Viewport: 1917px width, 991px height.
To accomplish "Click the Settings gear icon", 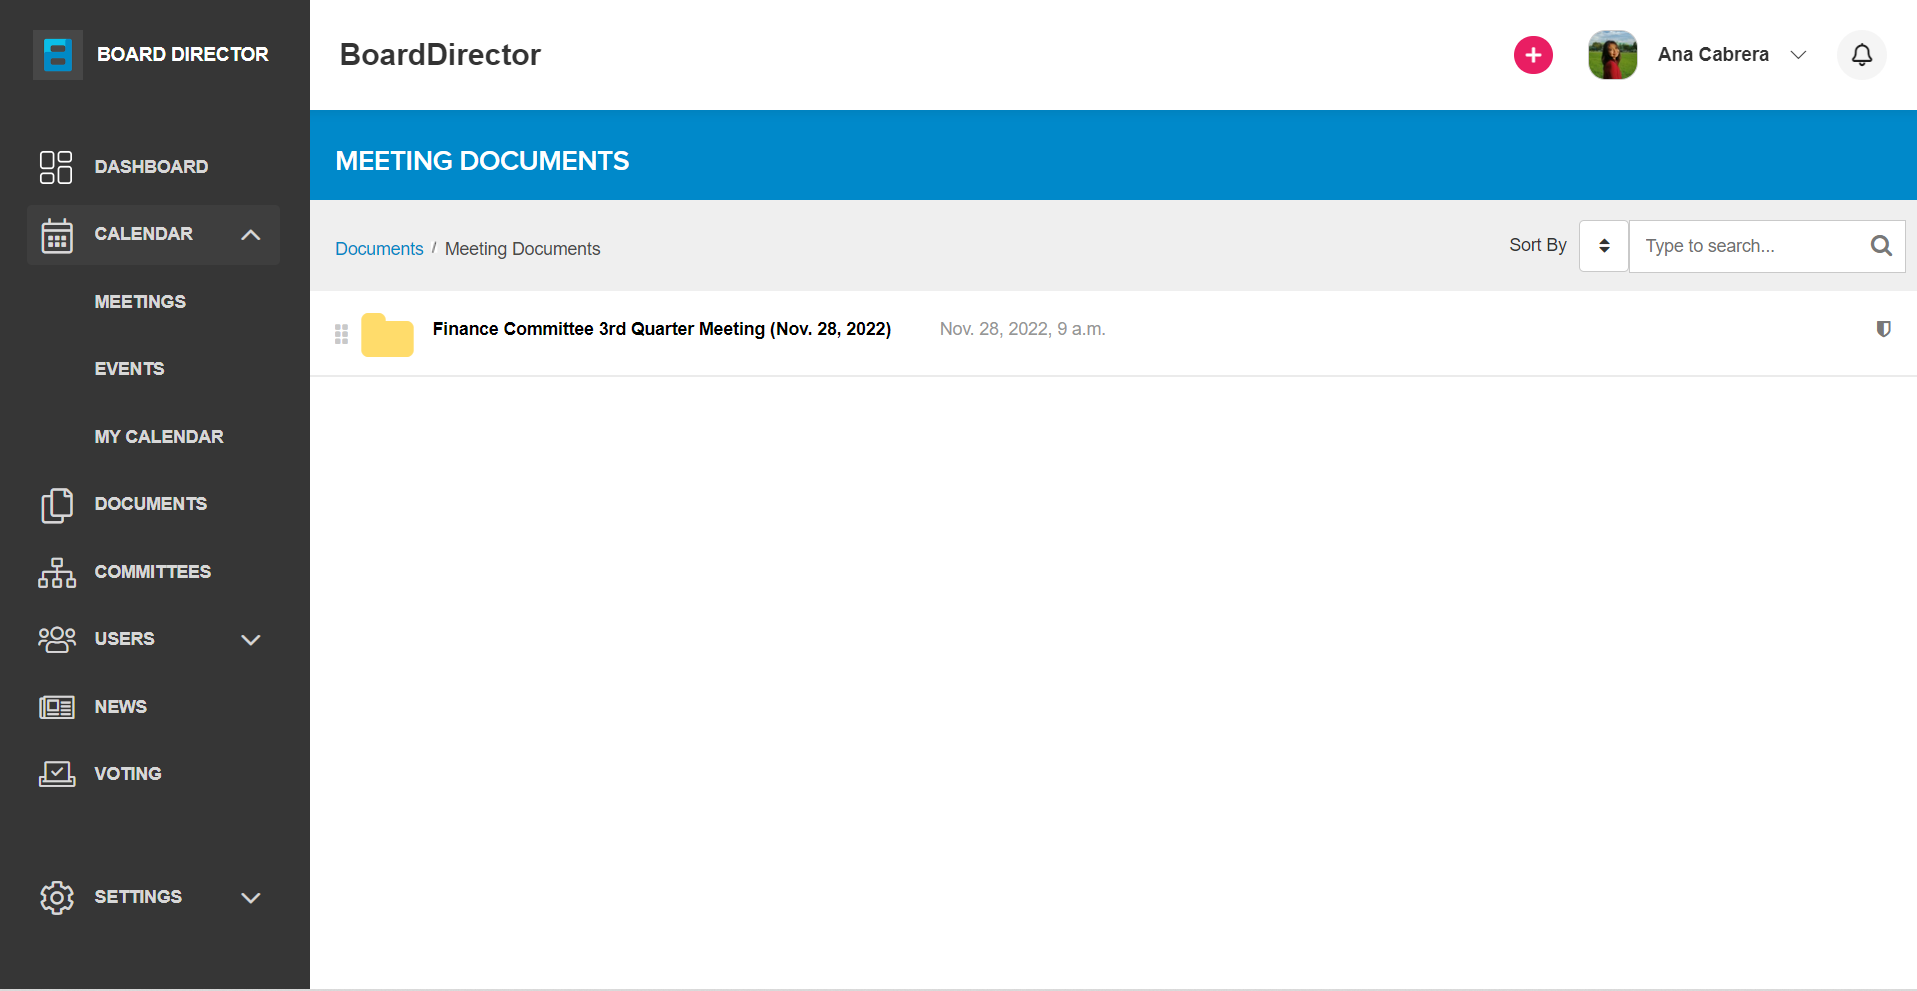I will [57, 897].
